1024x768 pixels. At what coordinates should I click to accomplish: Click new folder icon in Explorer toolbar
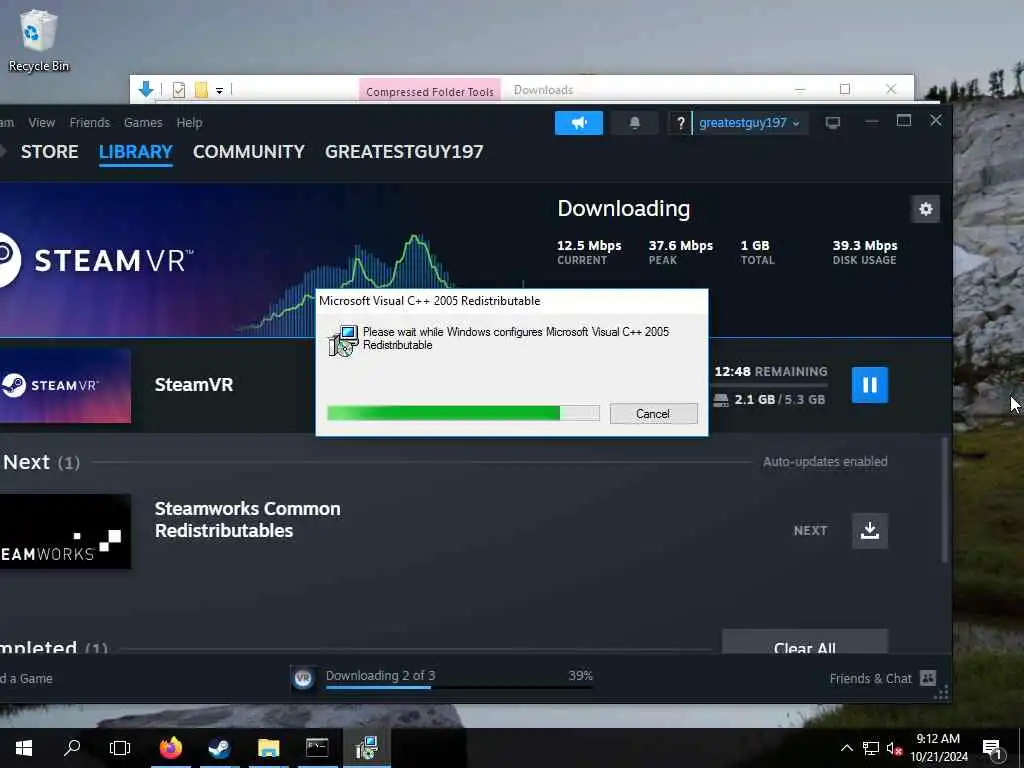tap(201, 89)
